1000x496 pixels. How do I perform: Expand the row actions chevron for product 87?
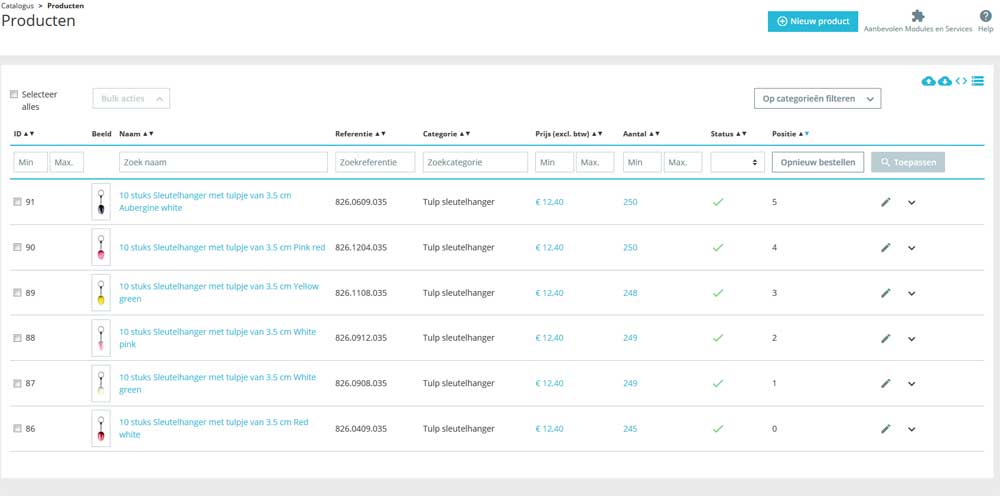click(x=911, y=383)
